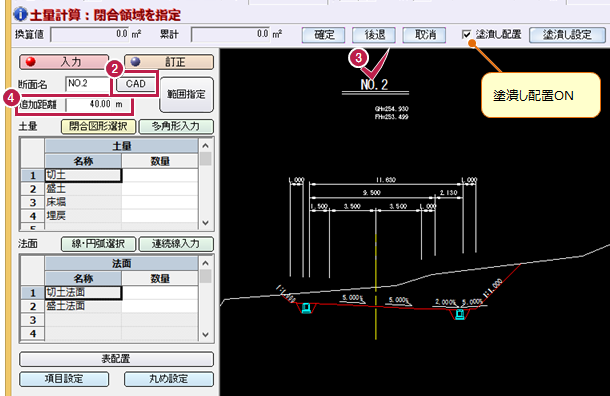Open 丸め設定 rounding settings

tap(169, 379)
